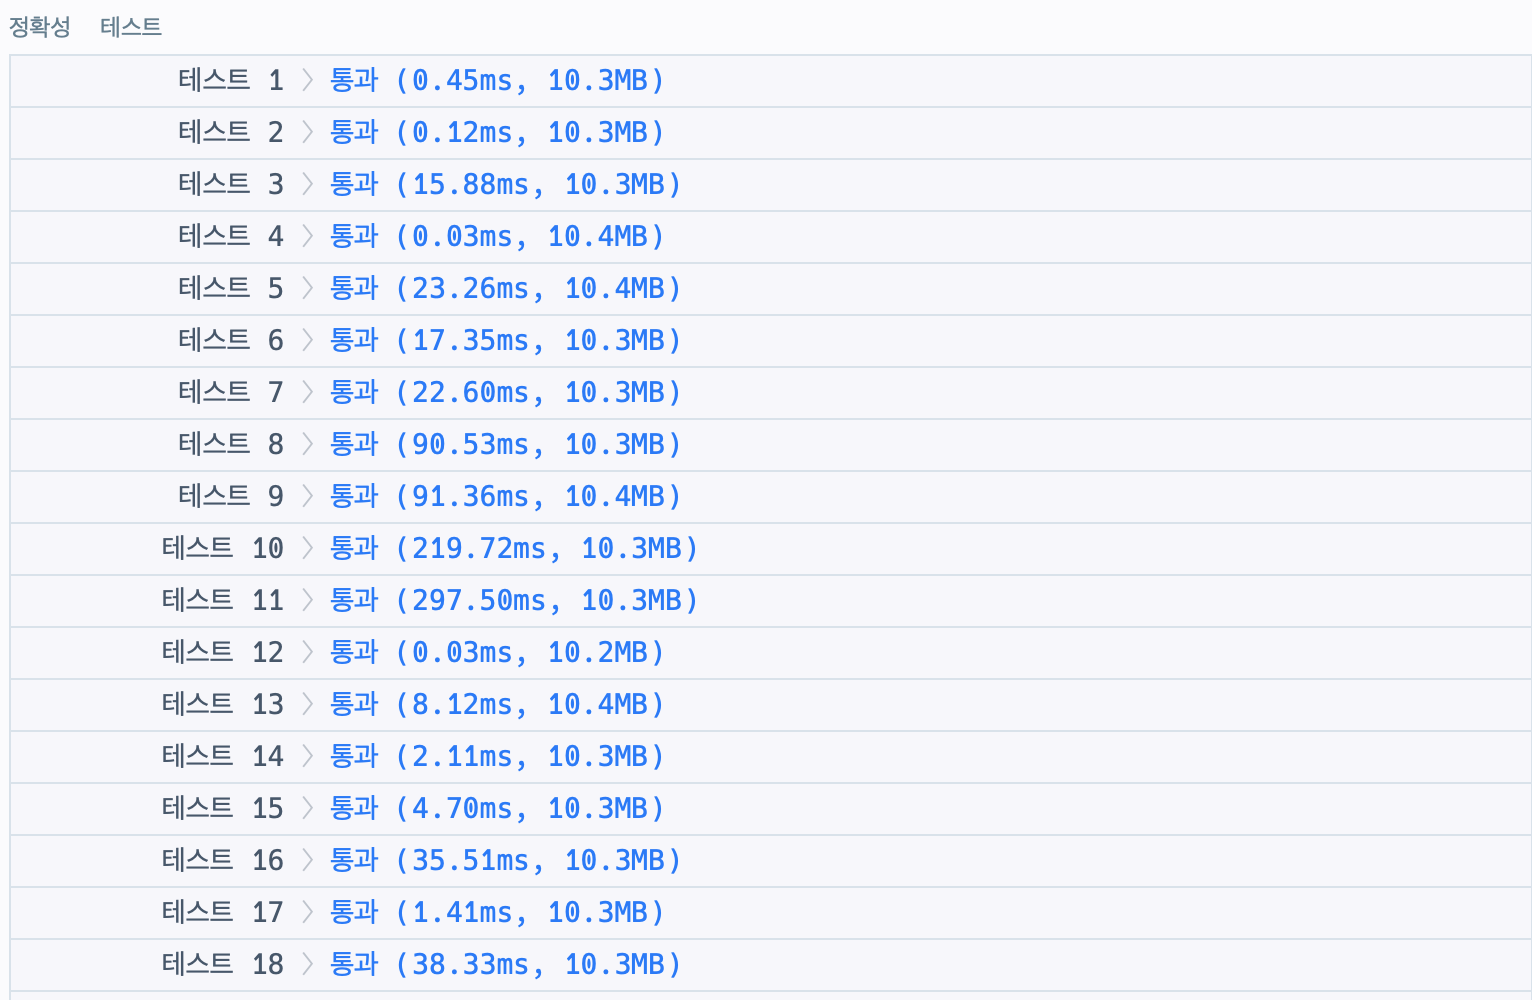1532x1000 pixels.
Task: Click the chevron beside 테스트 2
Action: tap(308, 132)
